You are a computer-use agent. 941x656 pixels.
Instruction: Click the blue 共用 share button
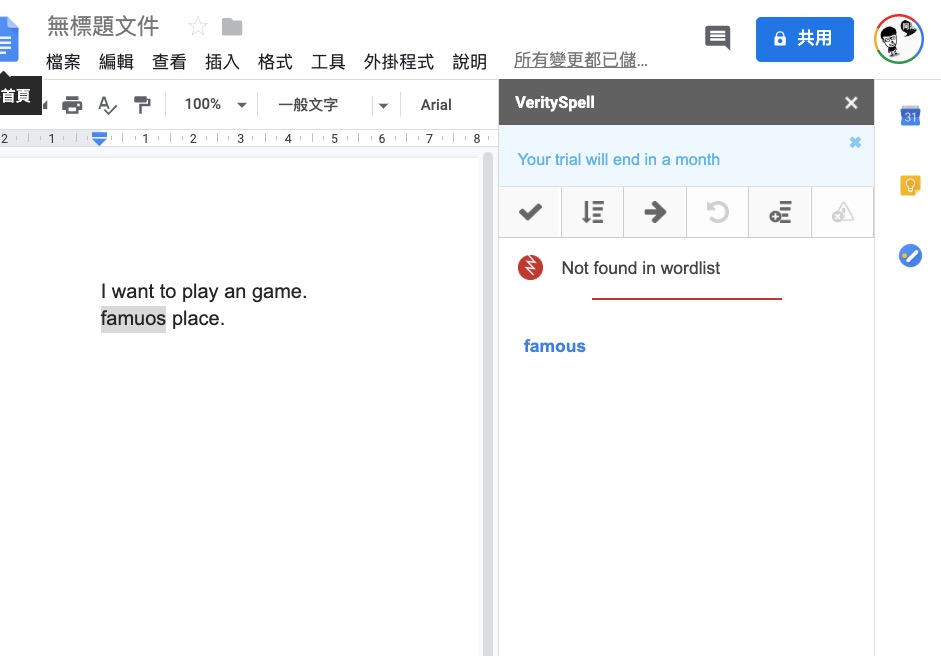point(804,38)
